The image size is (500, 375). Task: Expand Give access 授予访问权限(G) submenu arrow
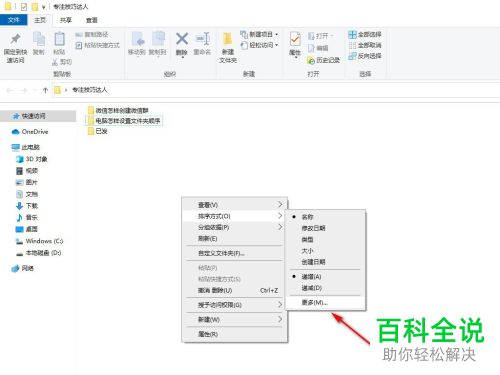(280, 304)
